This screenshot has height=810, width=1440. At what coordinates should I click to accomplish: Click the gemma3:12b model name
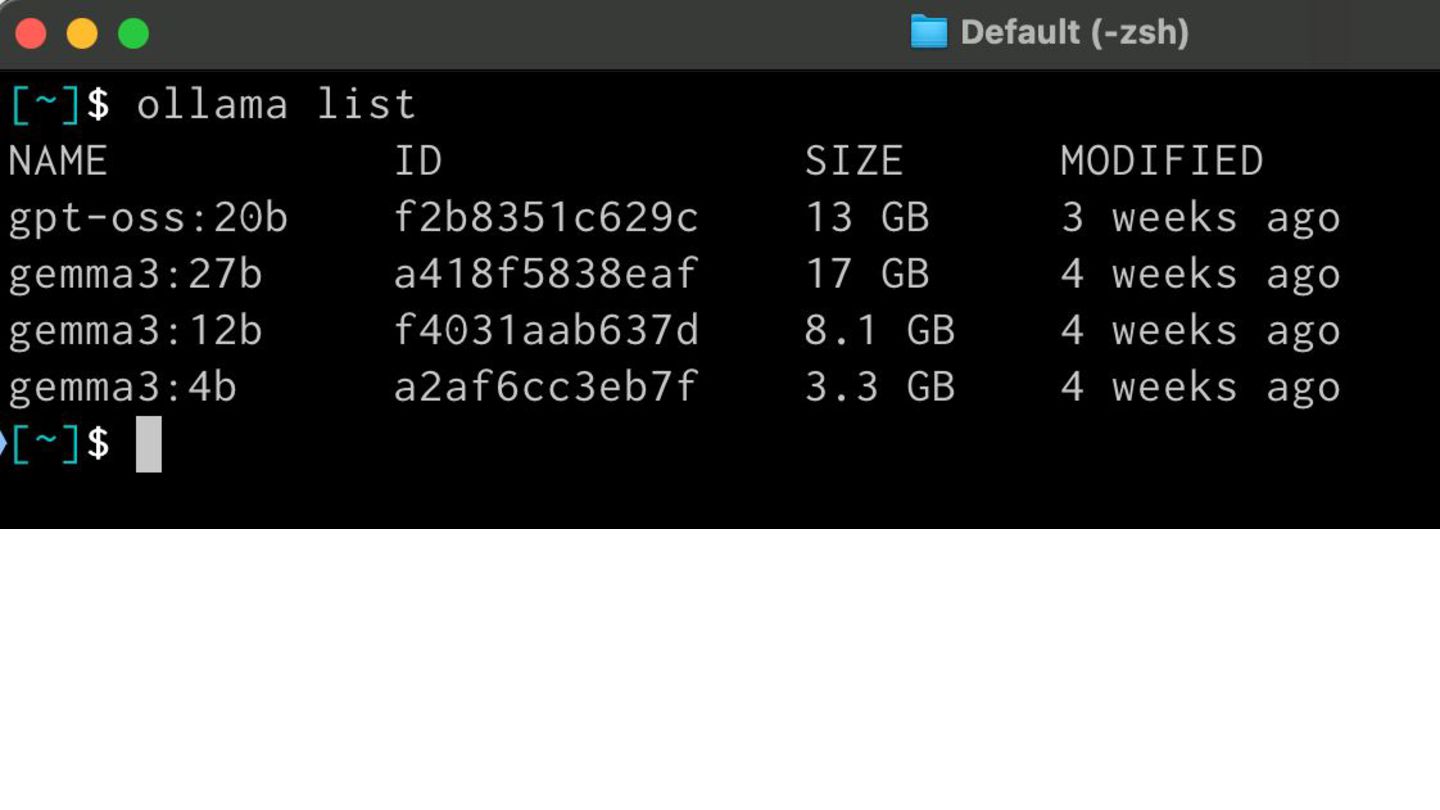(x=135, y=331)
